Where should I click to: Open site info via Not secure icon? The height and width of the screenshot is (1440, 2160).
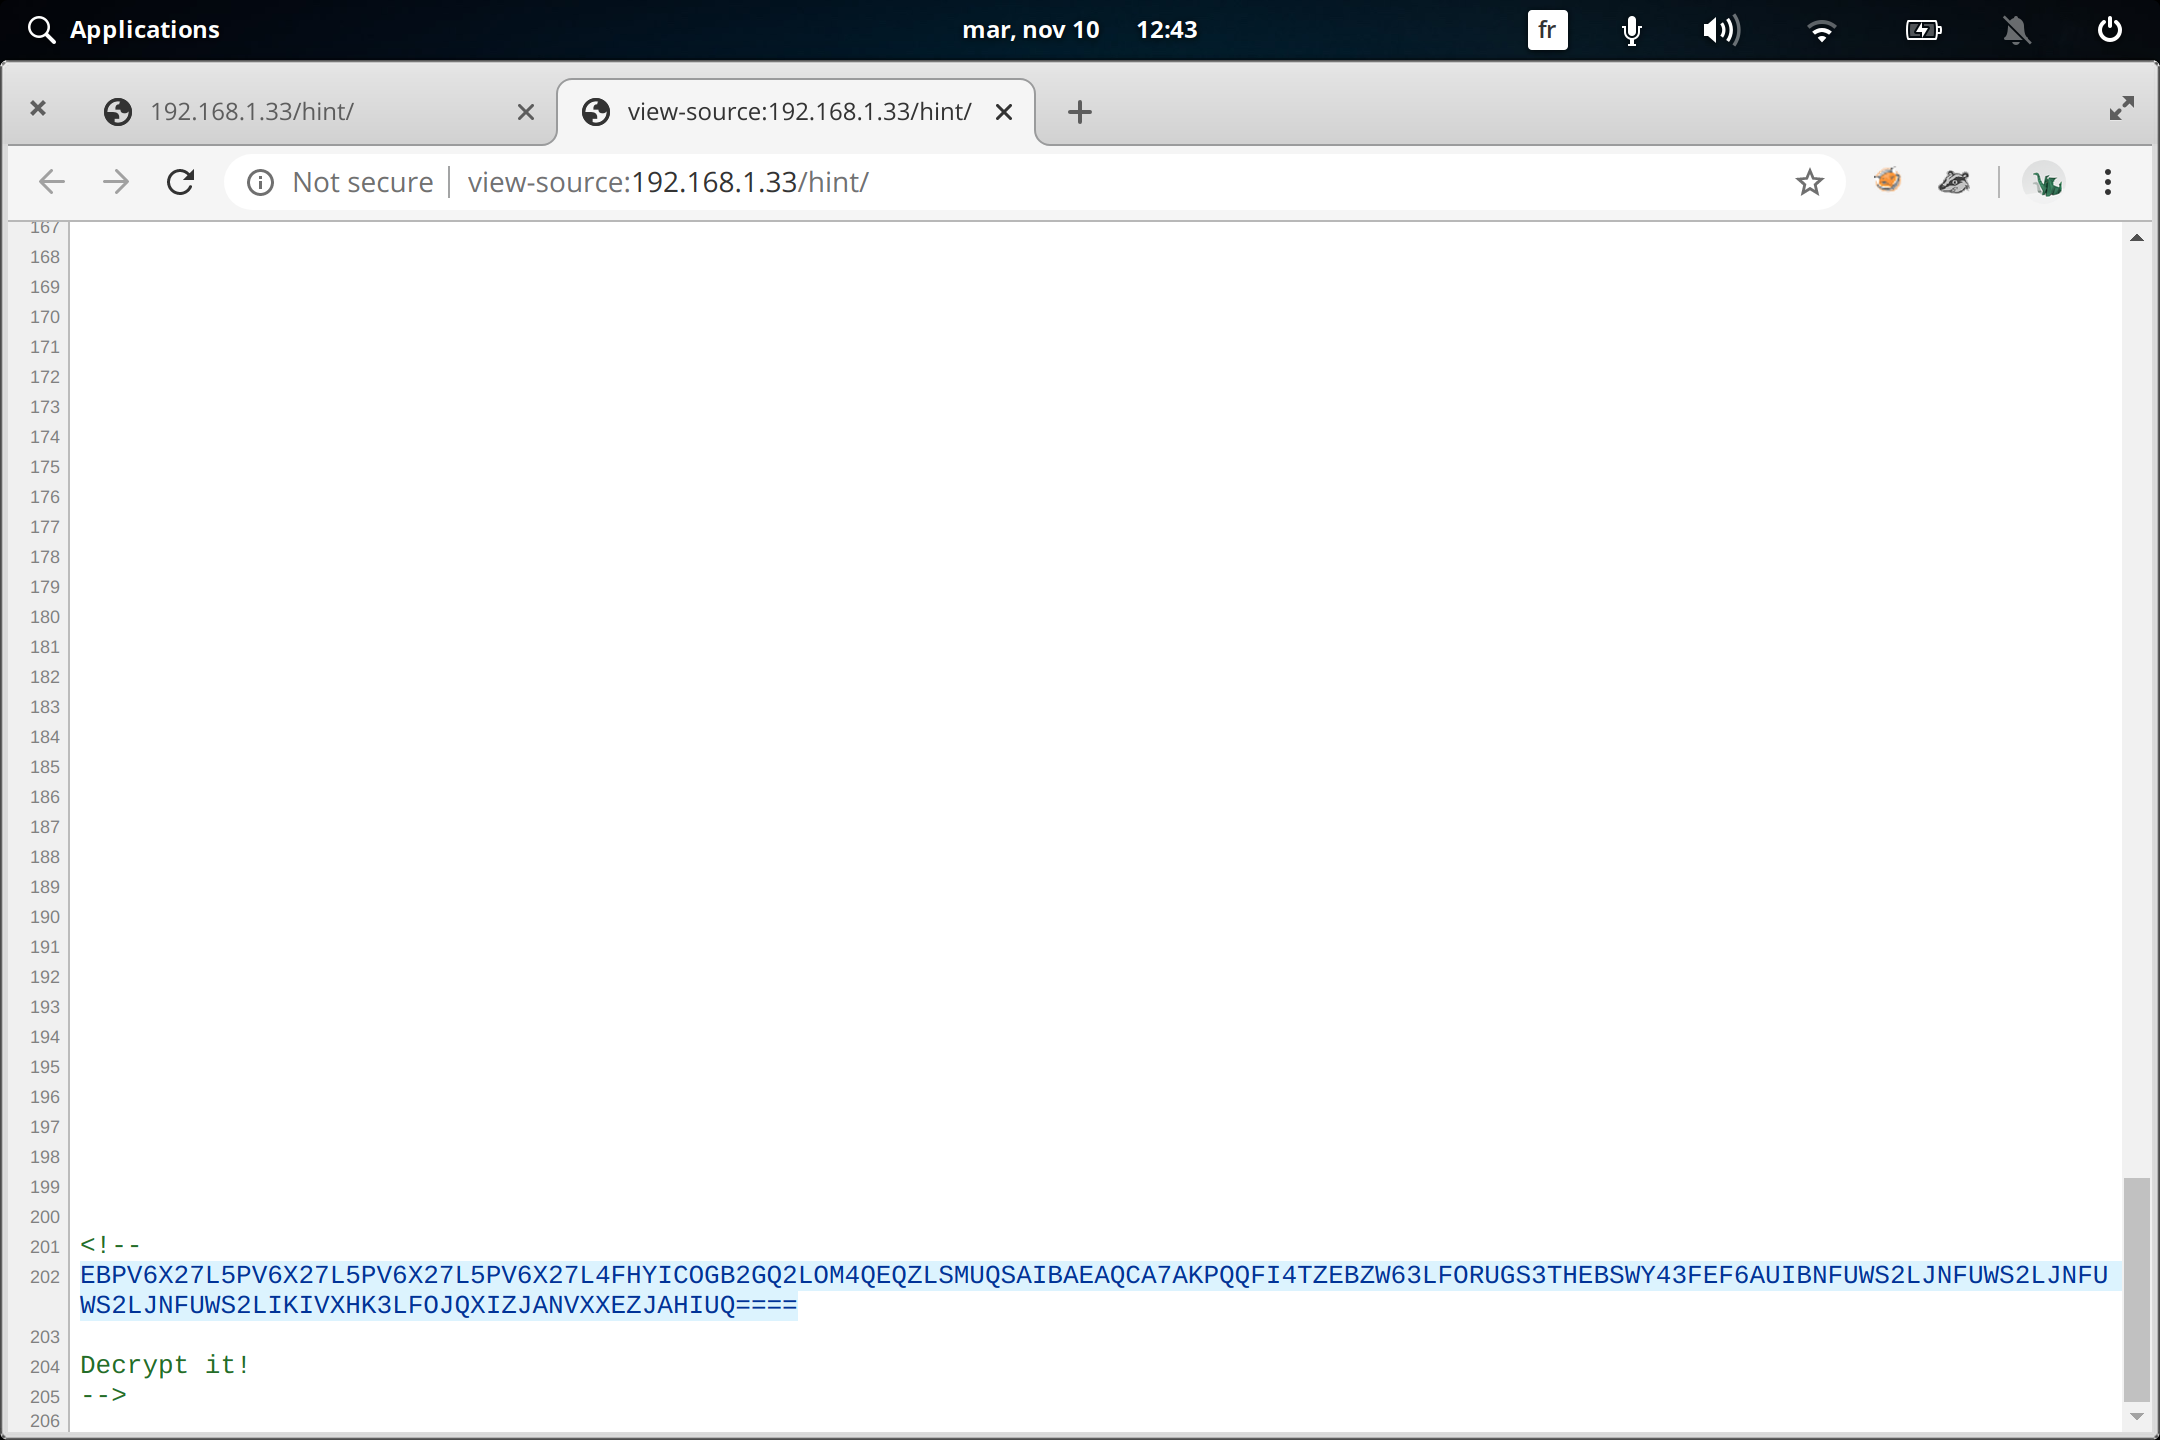(260, 182)
